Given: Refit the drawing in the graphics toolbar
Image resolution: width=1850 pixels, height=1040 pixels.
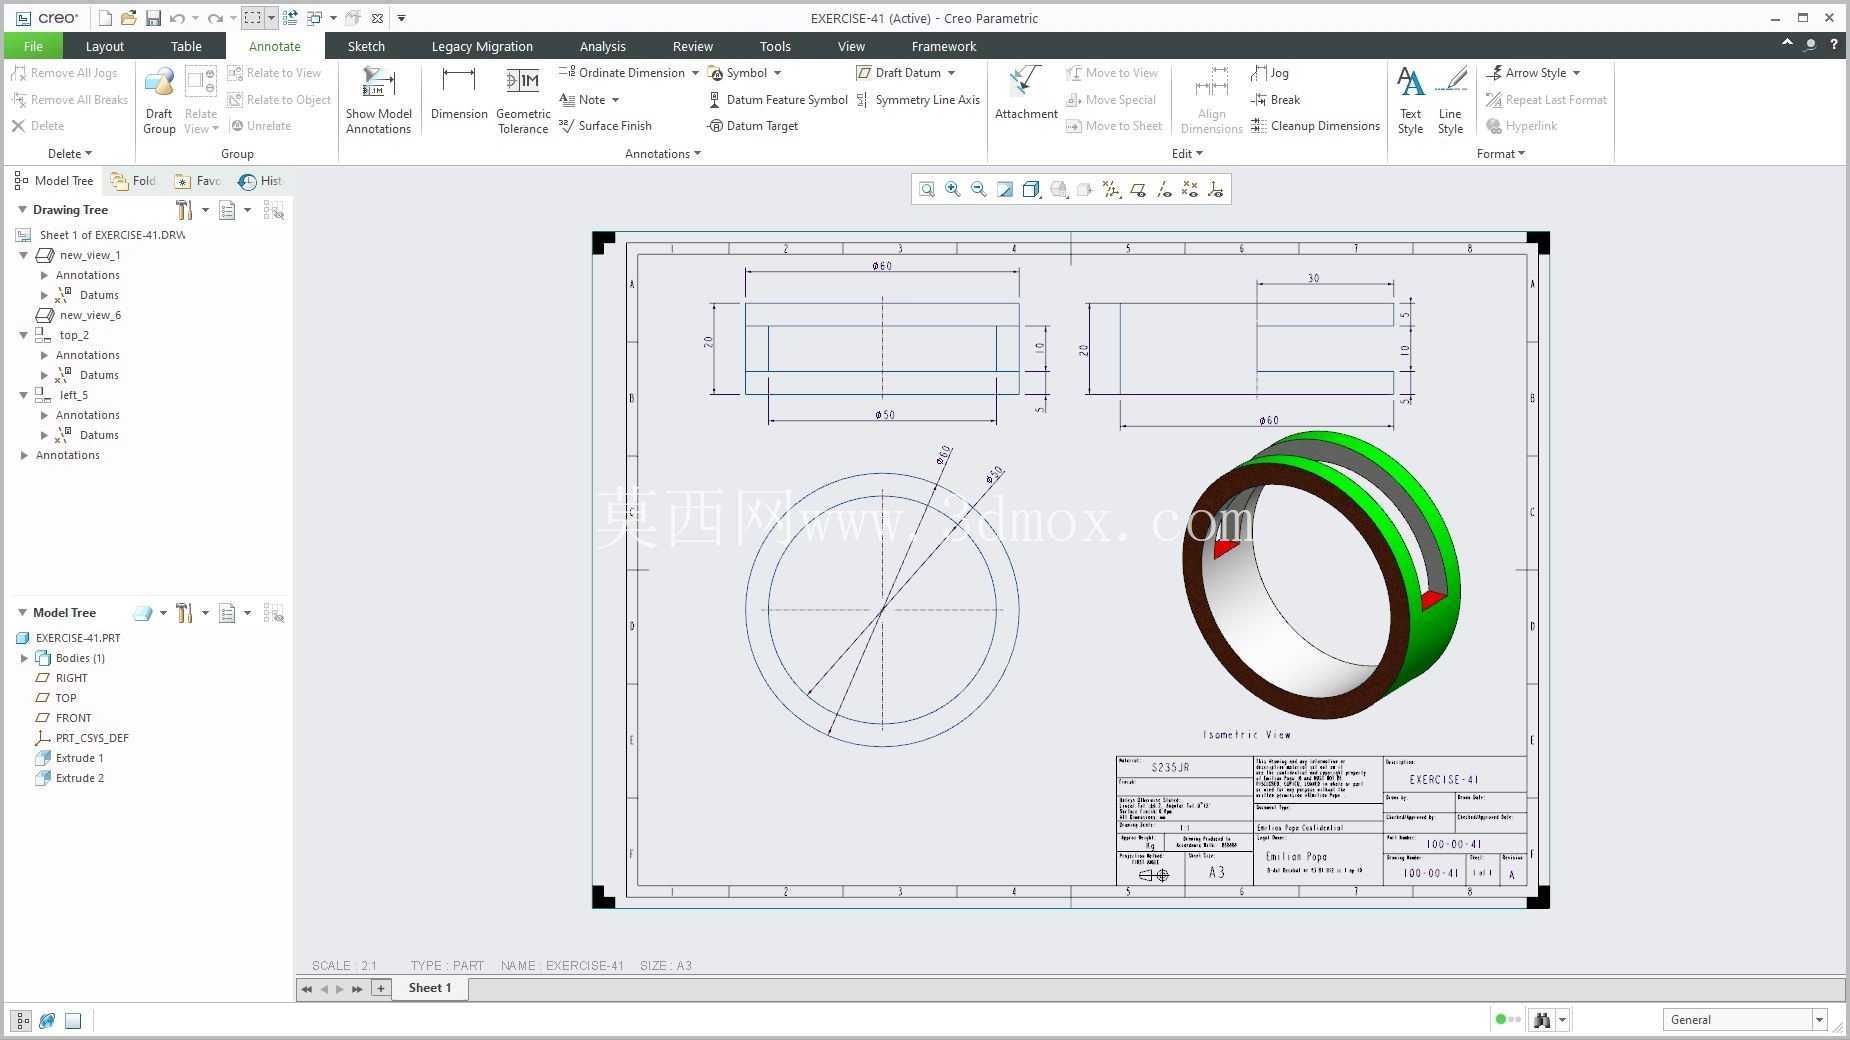Looking at the screenshot, I should click(927, 189).
